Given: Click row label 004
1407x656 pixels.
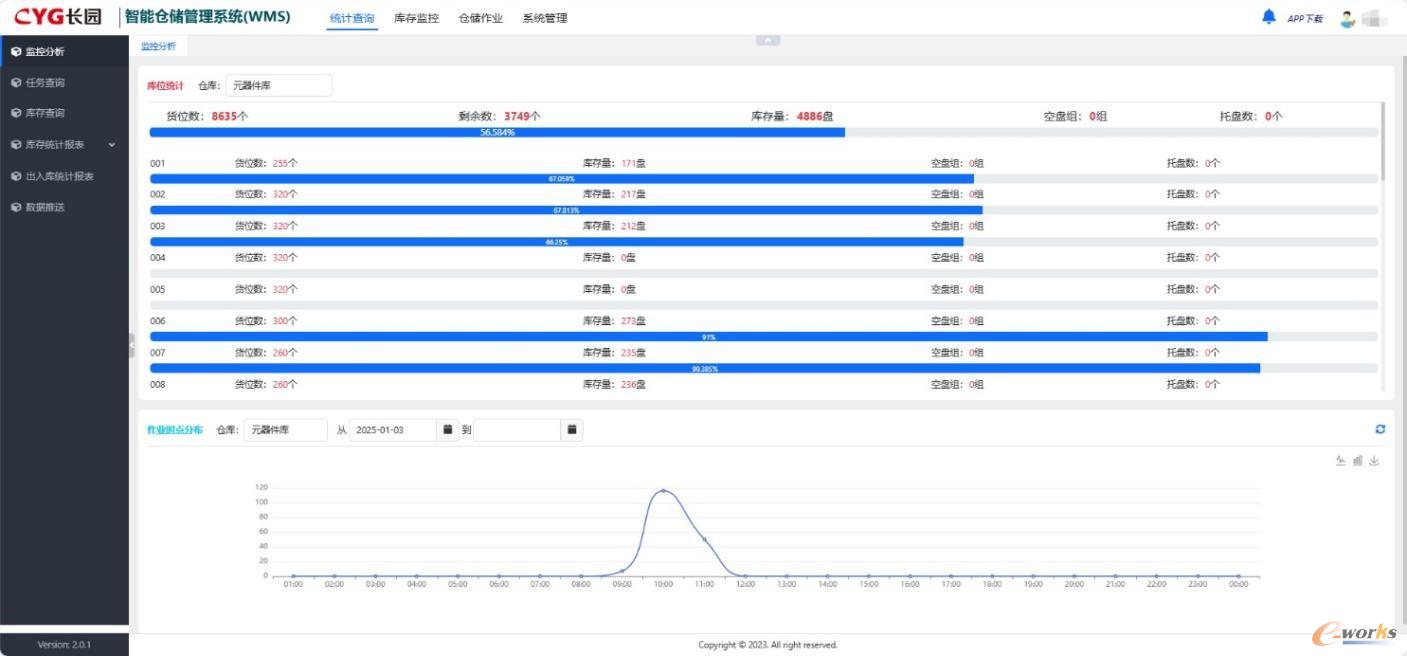Looking at the screenshot, I should click(x=158, y=258).
